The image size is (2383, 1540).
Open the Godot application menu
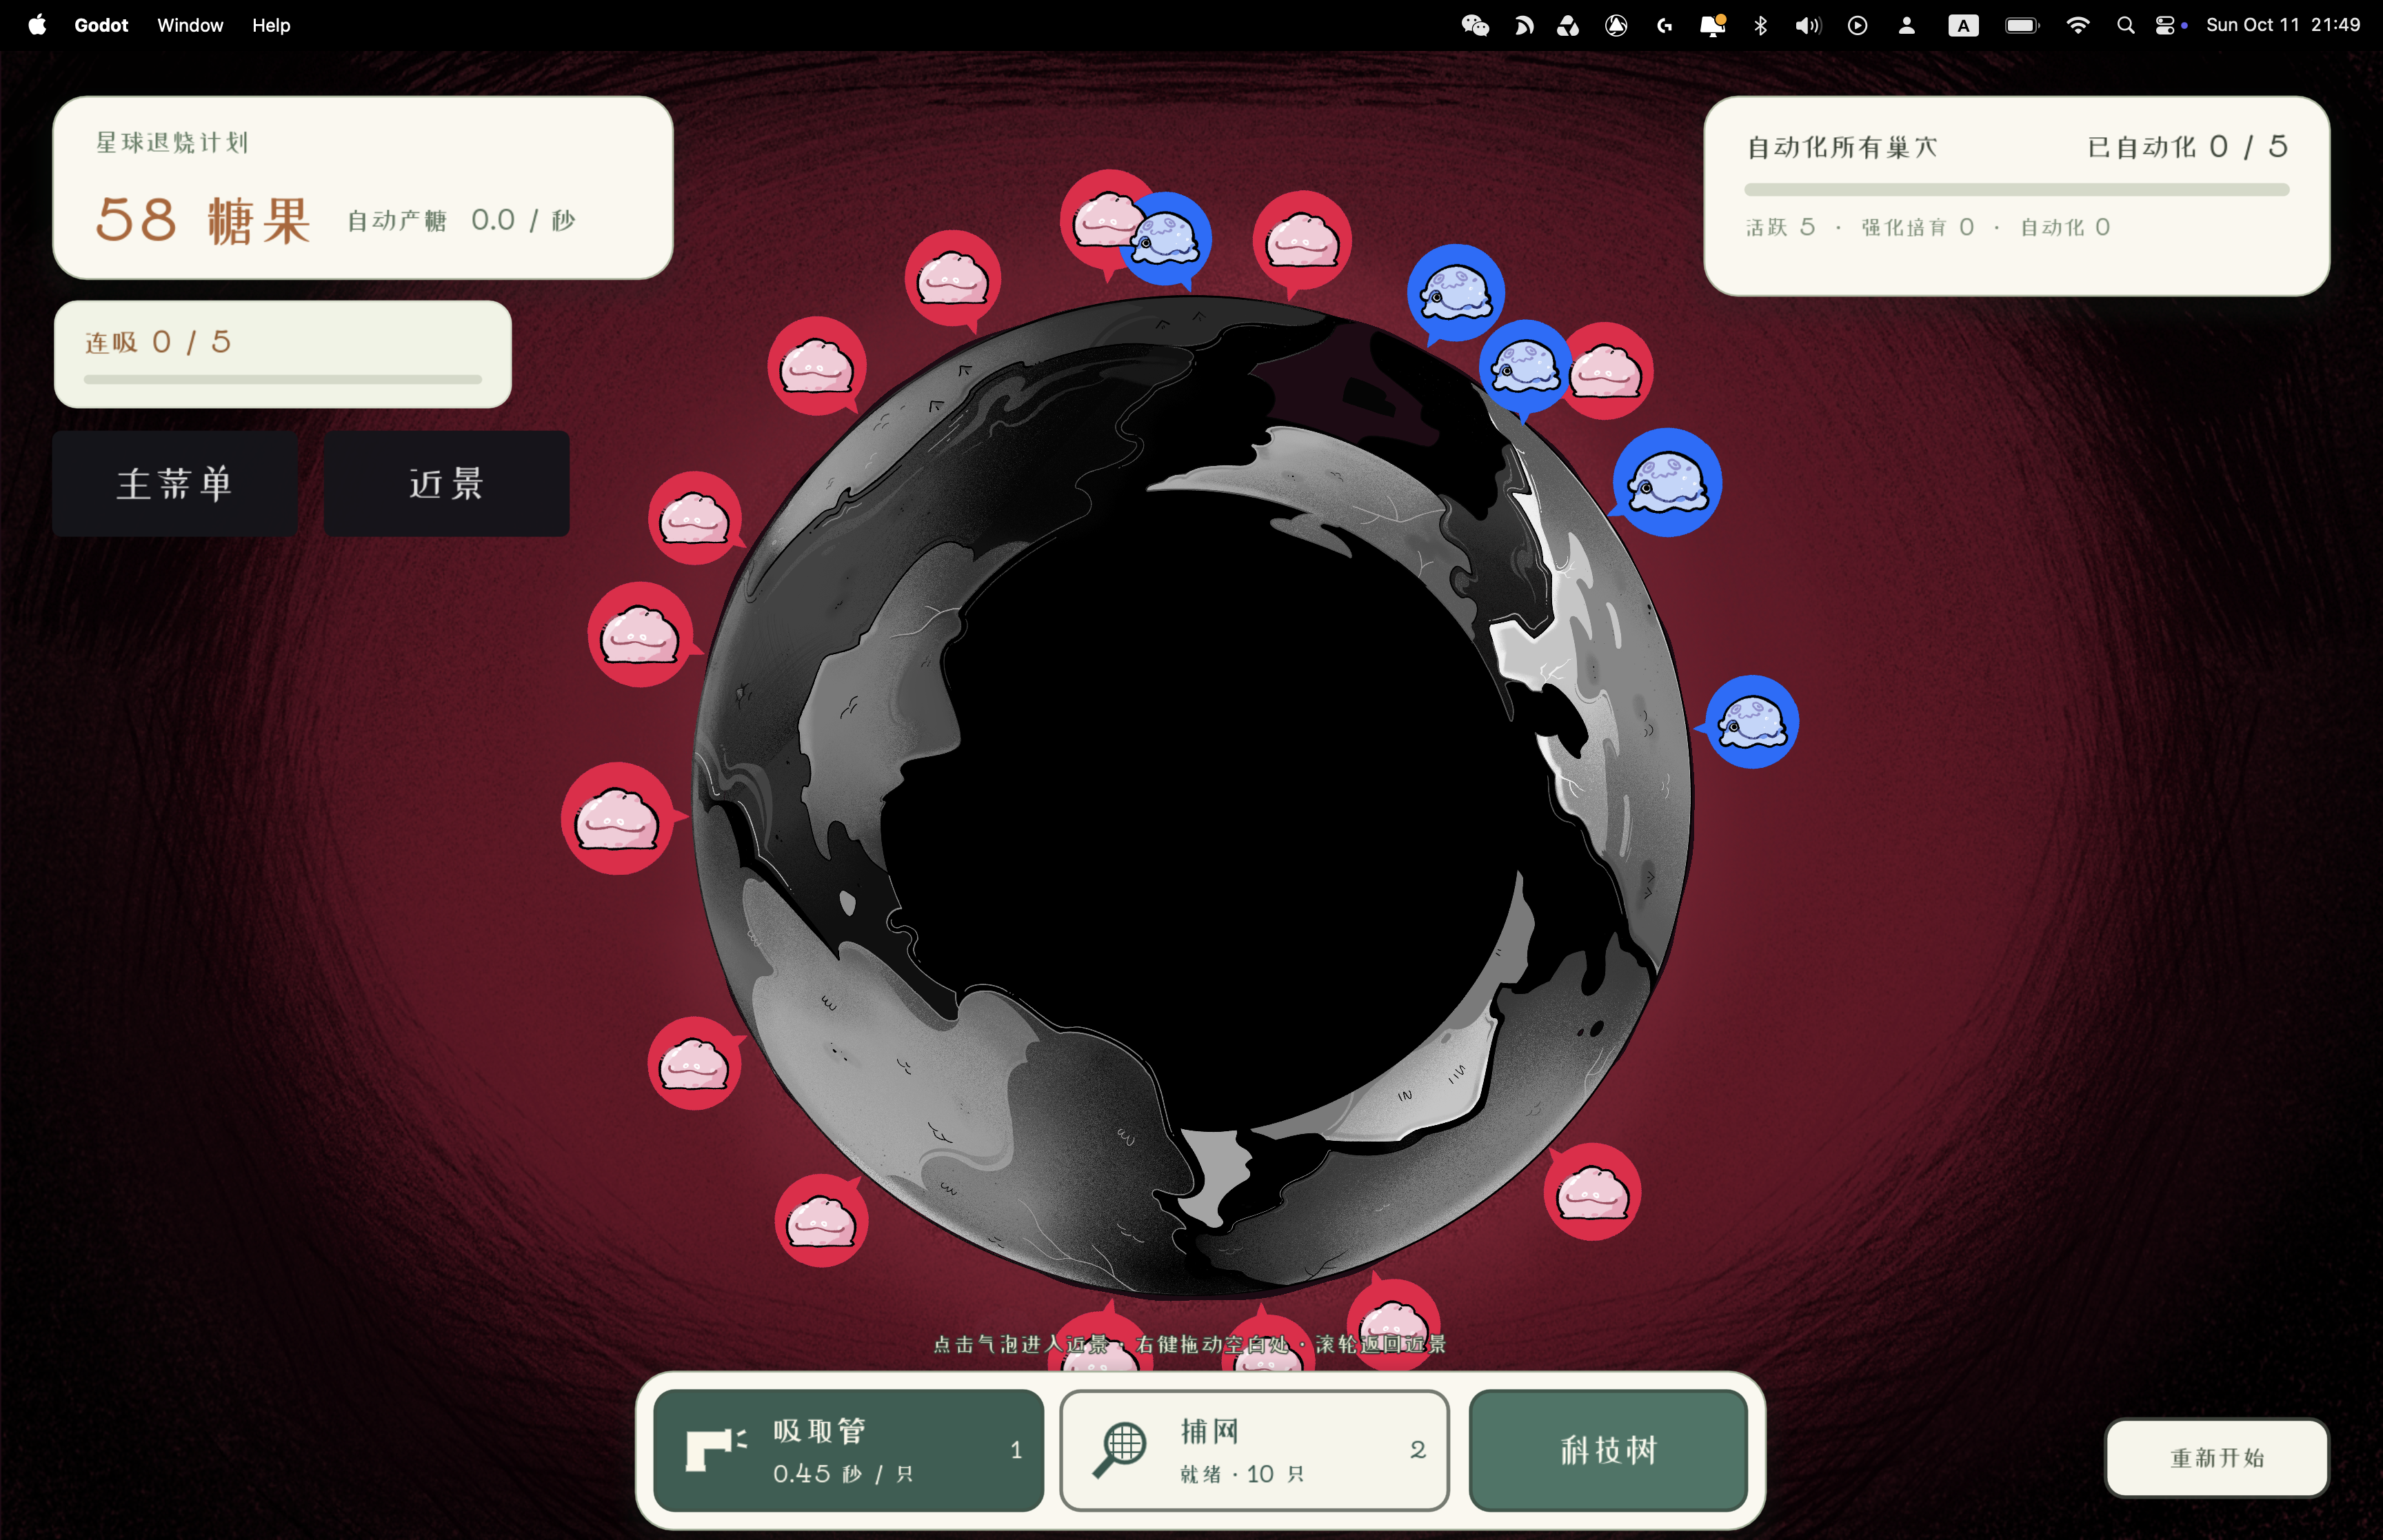[x=101, y=25]
